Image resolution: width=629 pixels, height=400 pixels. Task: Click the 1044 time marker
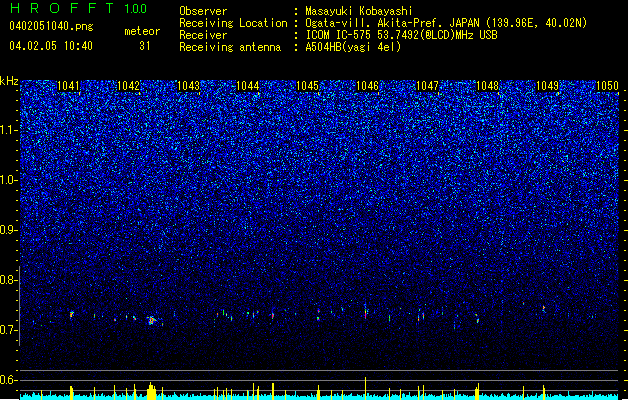(248, 86)
